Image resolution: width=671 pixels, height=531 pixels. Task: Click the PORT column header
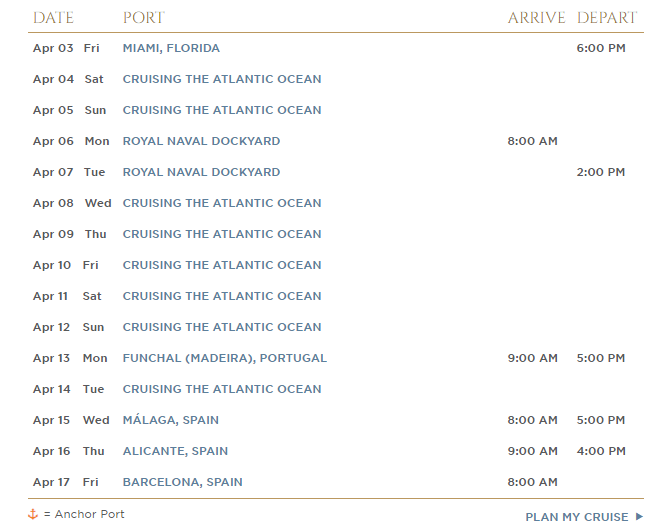pos(144,18)
